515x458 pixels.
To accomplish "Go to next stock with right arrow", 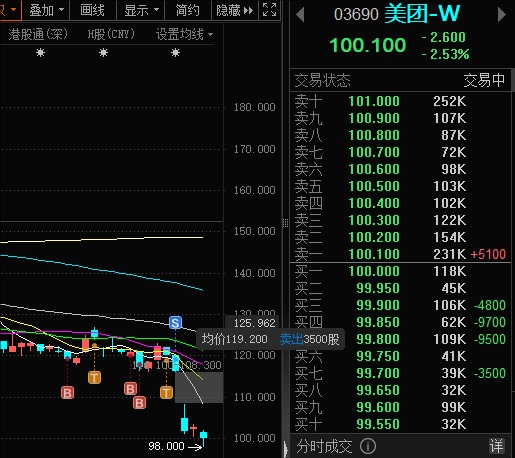I will pos(501,15).
